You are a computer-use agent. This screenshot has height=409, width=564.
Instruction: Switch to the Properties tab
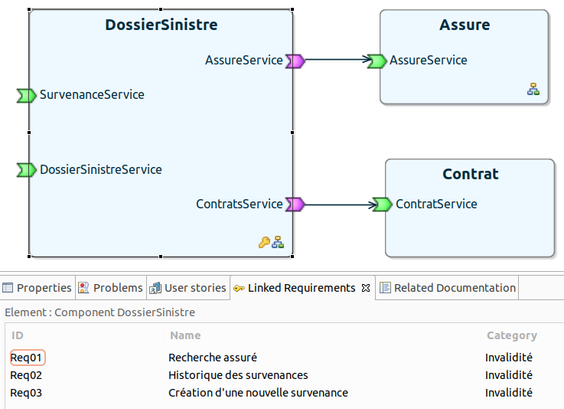(x=37, y=288)
